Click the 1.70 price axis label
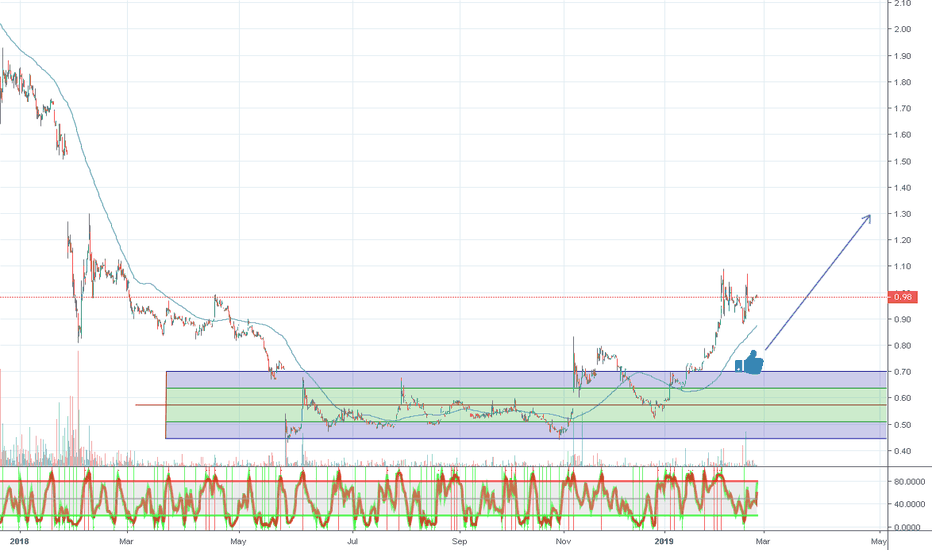 coord(902,108)
